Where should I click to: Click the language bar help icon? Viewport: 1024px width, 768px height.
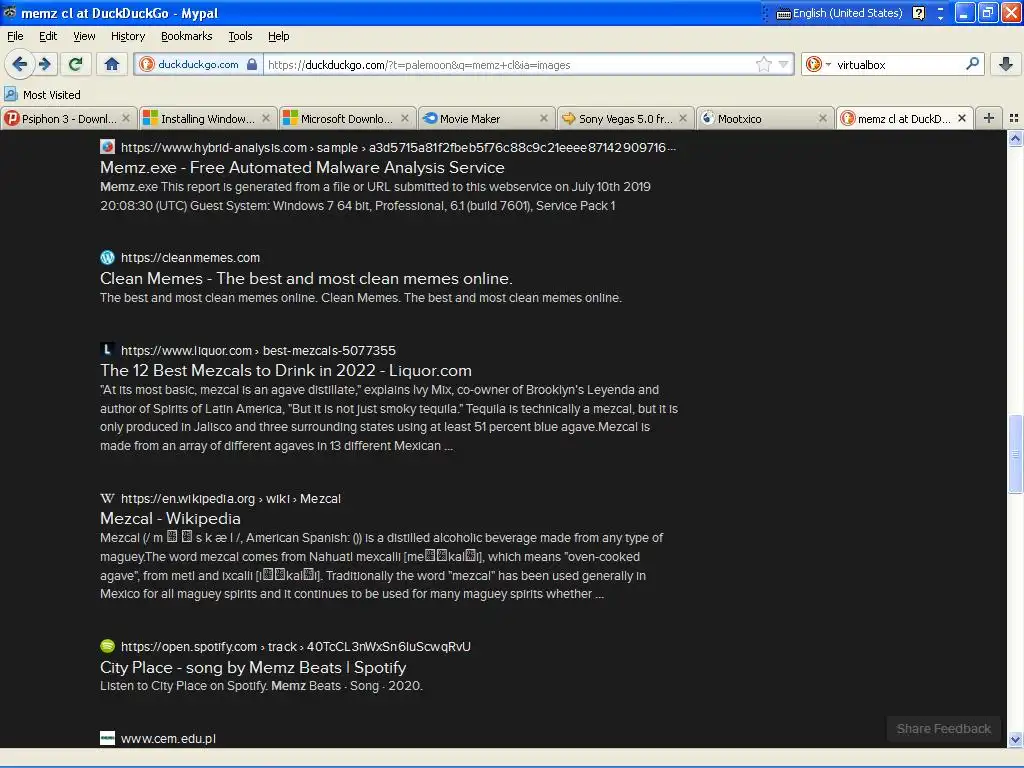(x=919, y=13)
